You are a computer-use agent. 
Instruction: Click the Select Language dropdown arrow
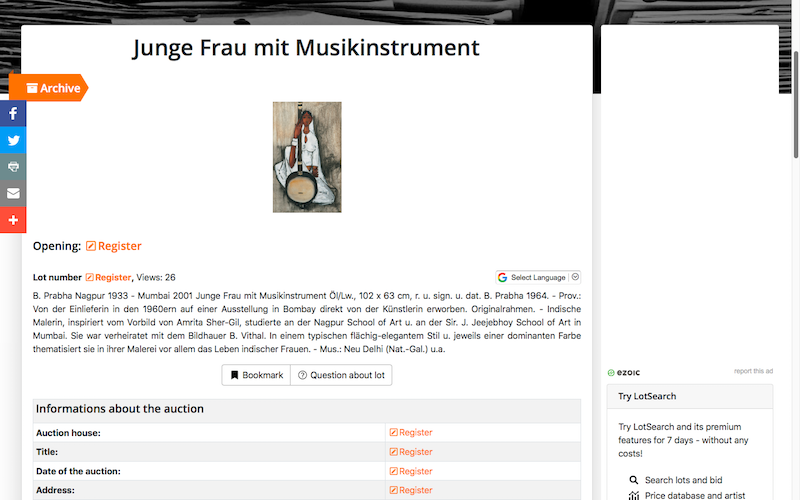point(575,277)
